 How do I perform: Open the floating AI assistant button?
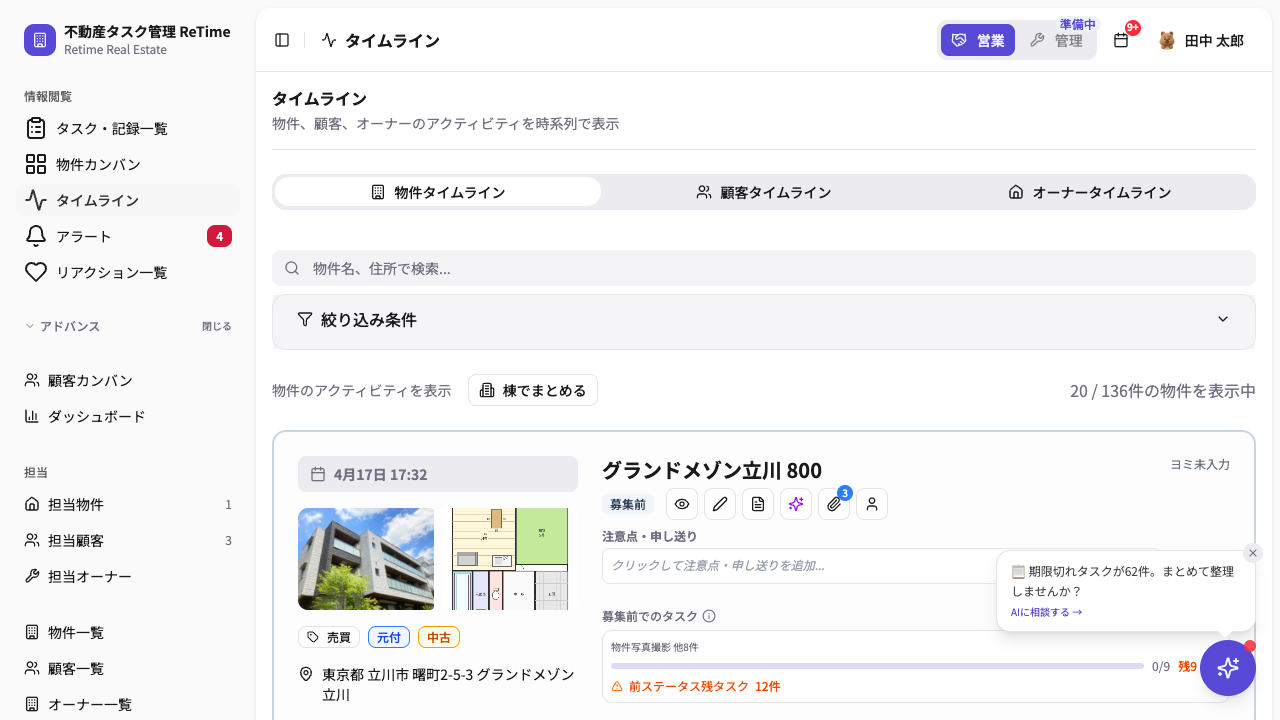point(1228,668)
